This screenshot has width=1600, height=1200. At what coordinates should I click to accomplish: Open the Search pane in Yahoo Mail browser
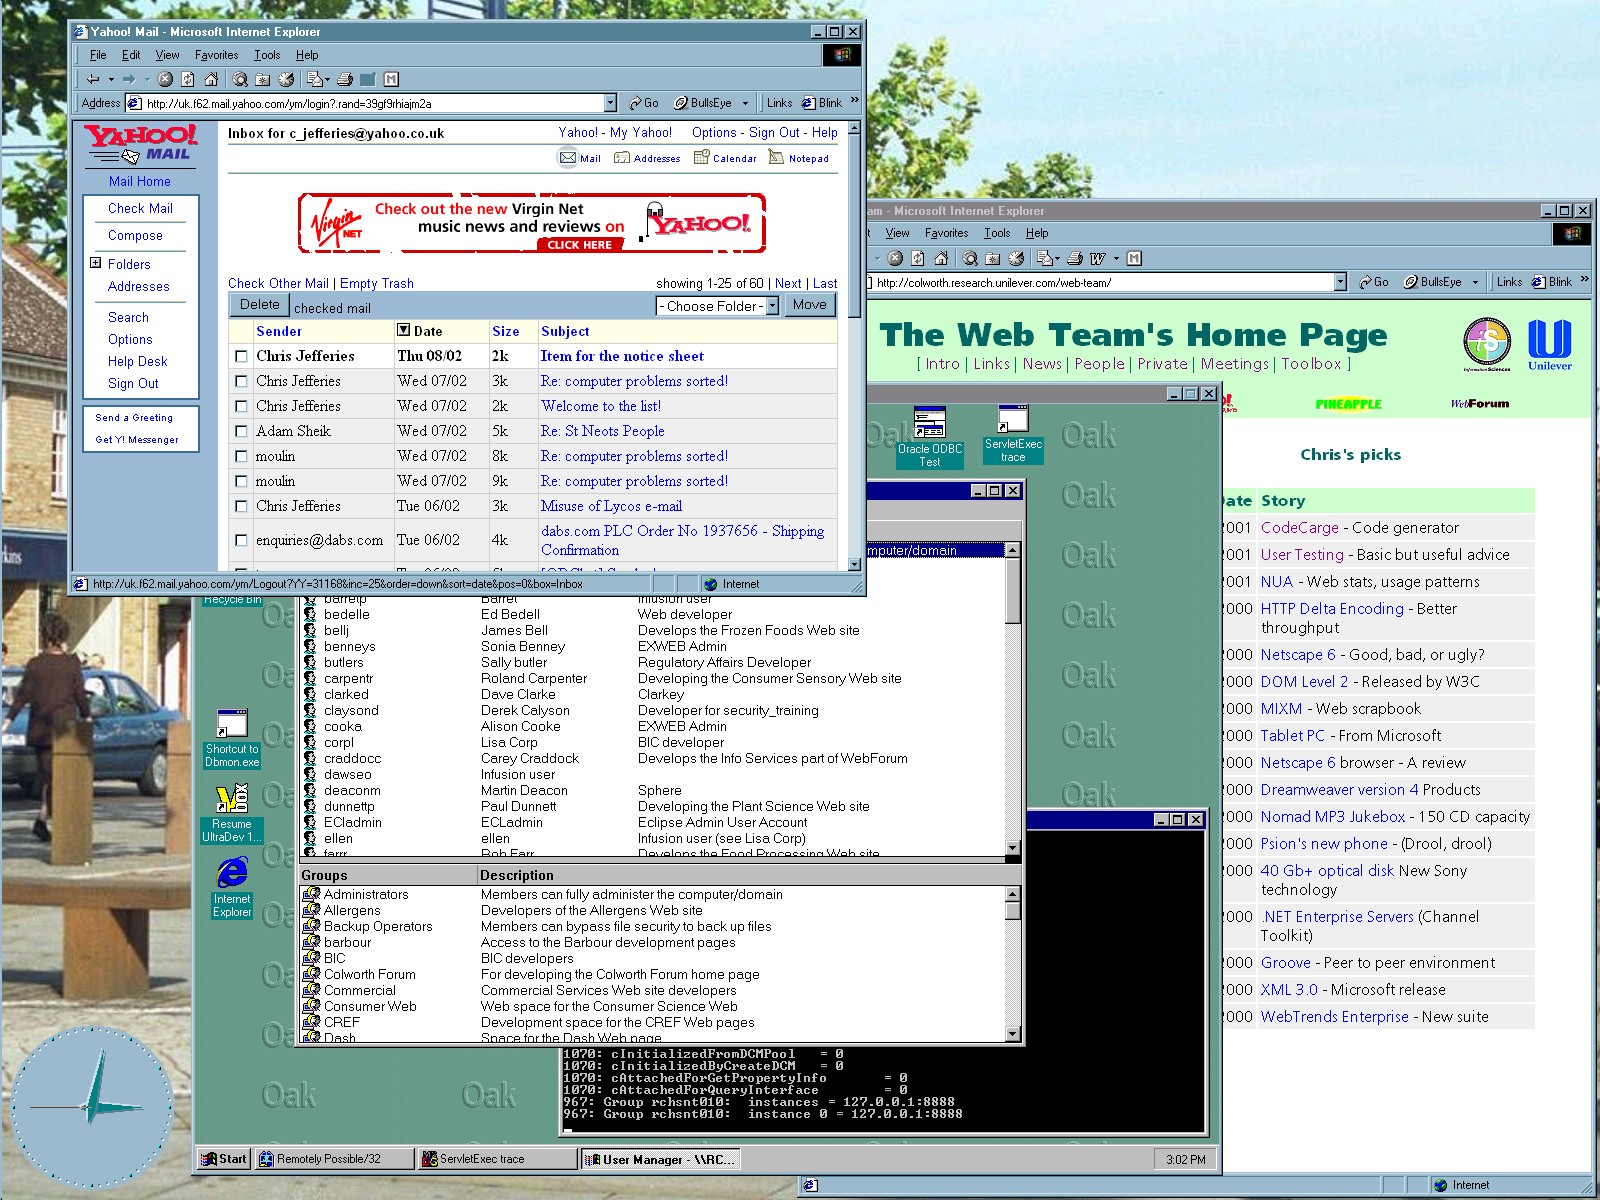pyautogui.click(x=240, y=79)
